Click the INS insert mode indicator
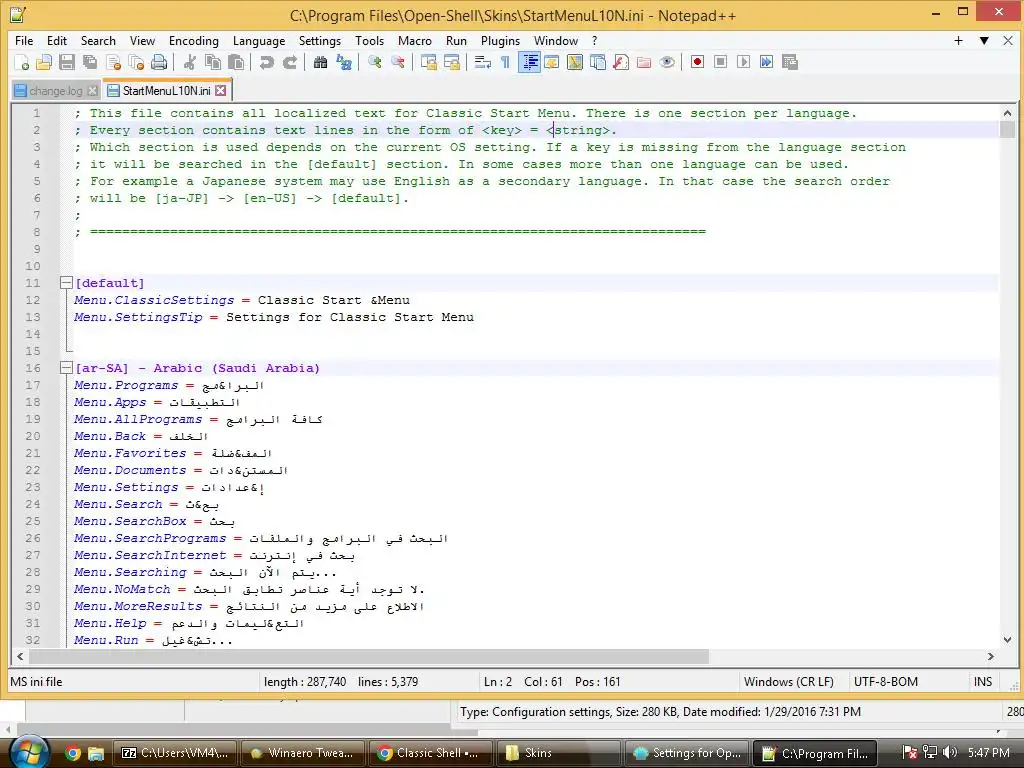 pyautogui.click(x=983, y=682)
